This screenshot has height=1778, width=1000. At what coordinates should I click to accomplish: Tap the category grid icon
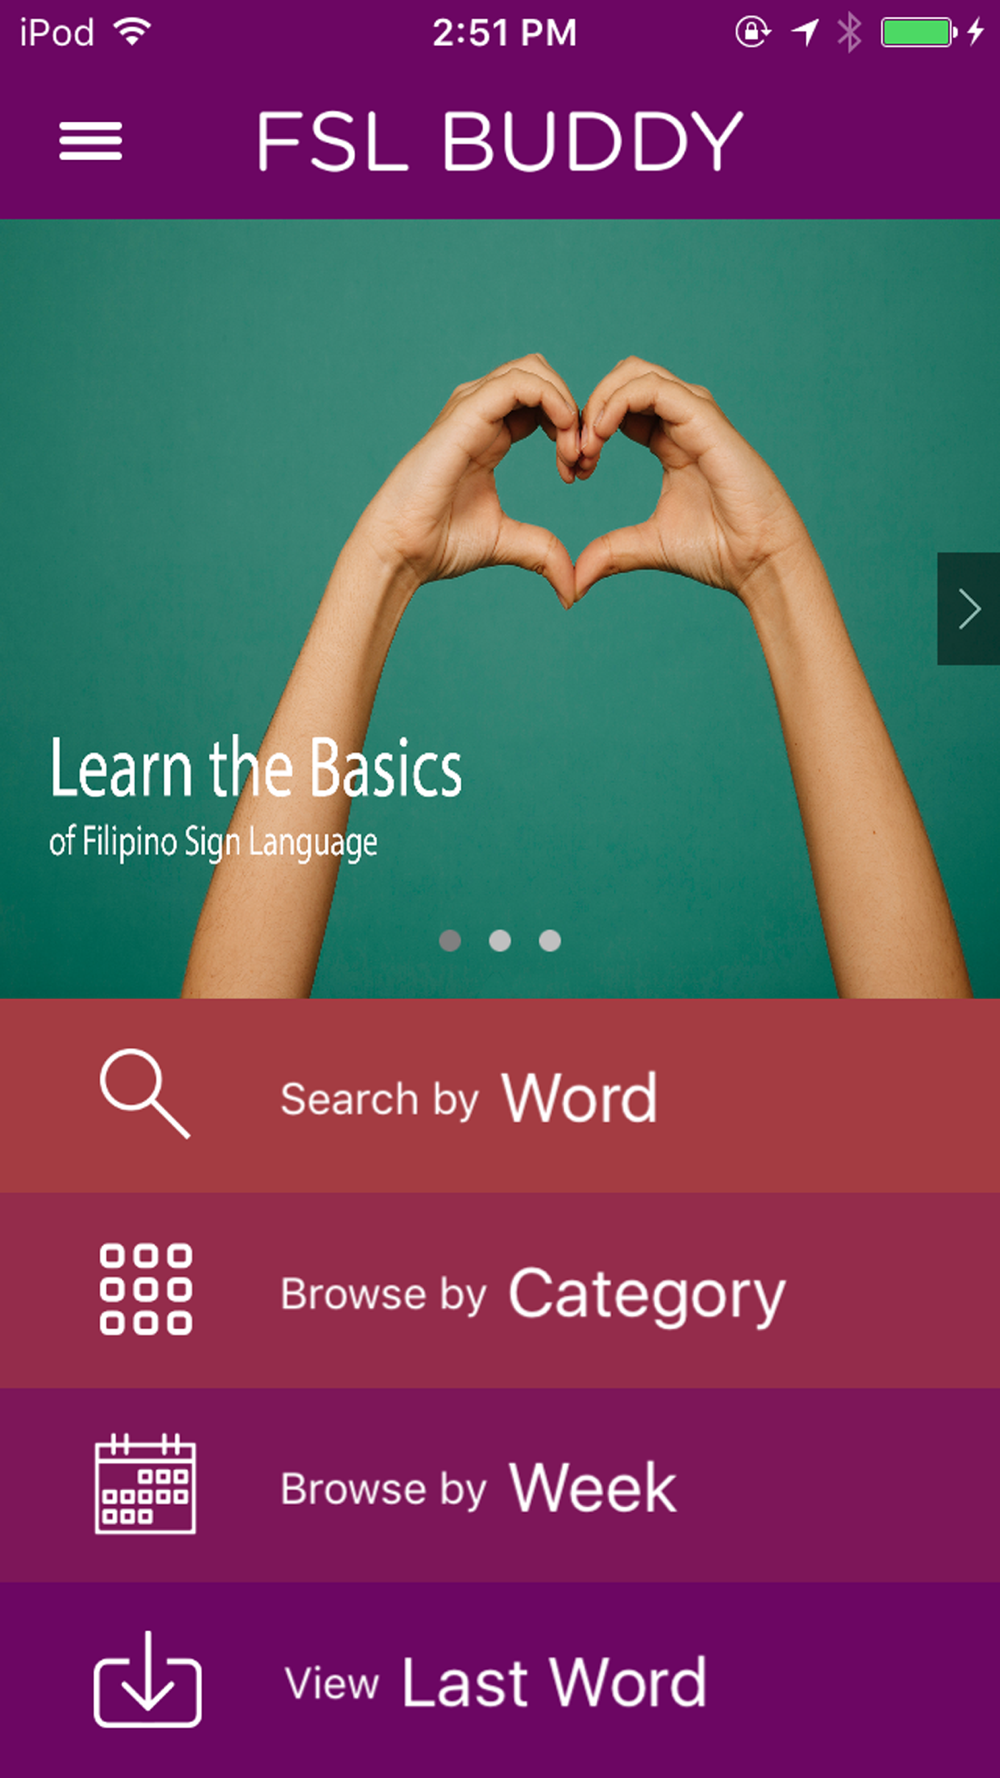(x=146, y=1290)
